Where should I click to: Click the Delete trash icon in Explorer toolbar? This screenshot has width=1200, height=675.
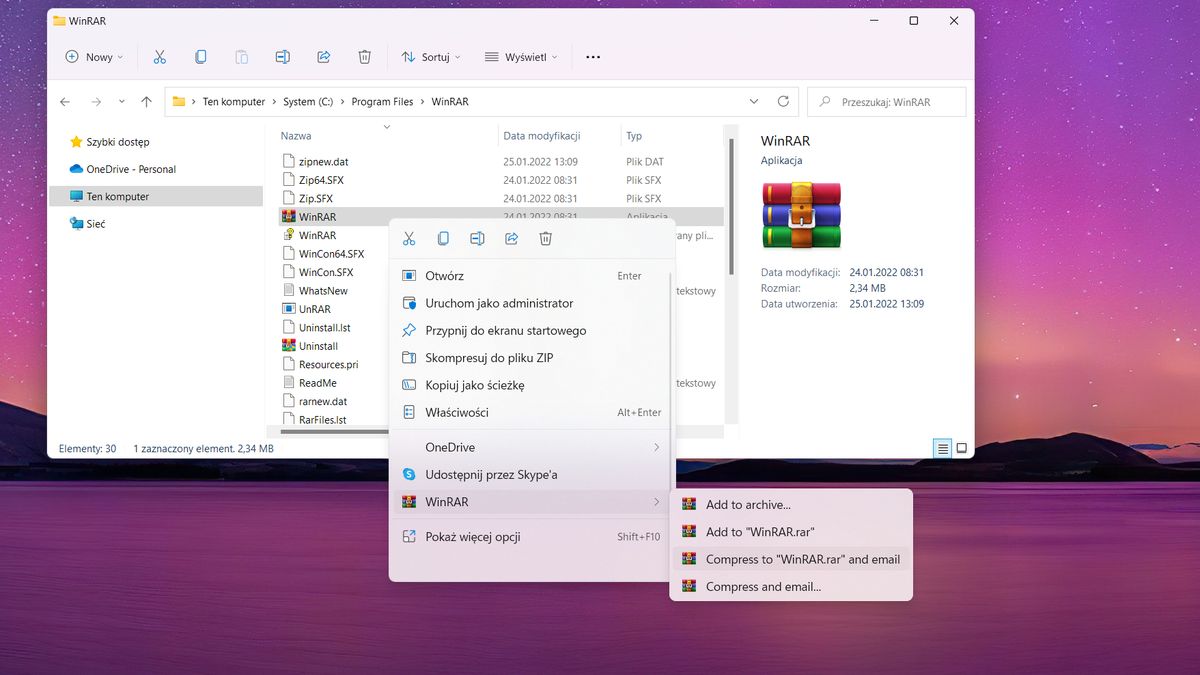pos(364,57)
